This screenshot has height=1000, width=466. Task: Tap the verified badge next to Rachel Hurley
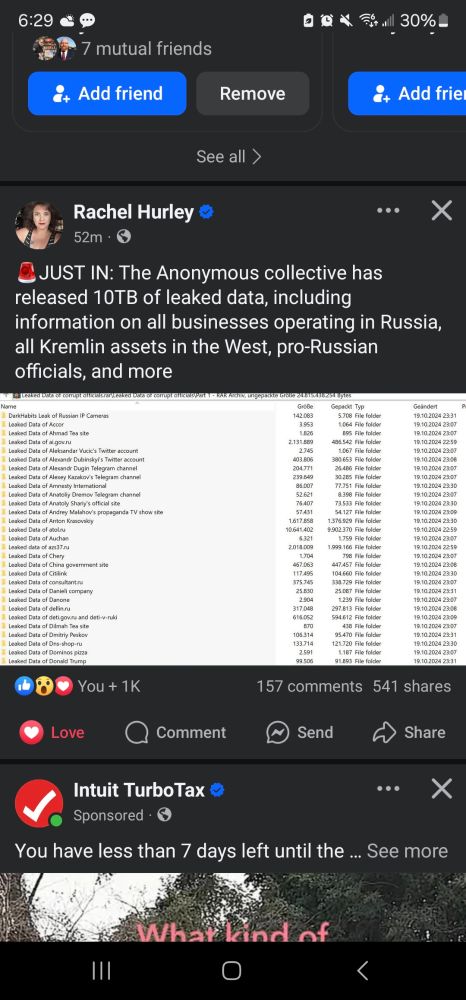[x=206, y=212]
